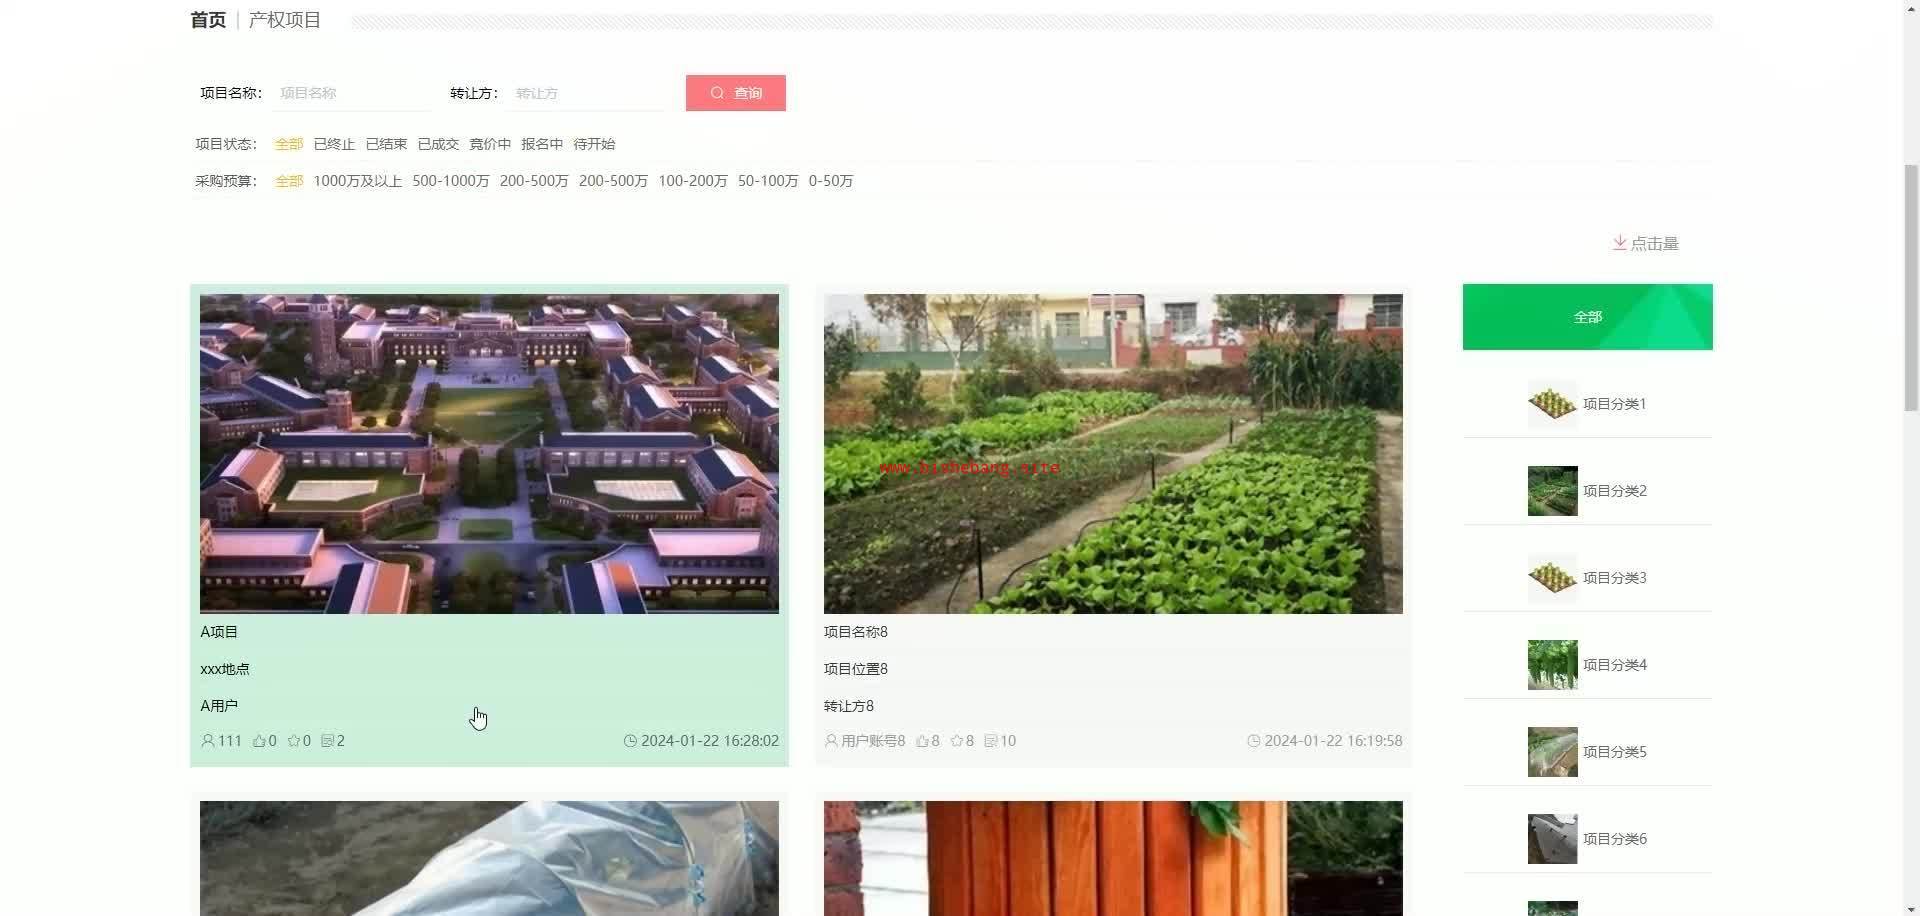Click the 点击量 sort arrow icon
The image size is (1920, 916).
[1619, 243]
